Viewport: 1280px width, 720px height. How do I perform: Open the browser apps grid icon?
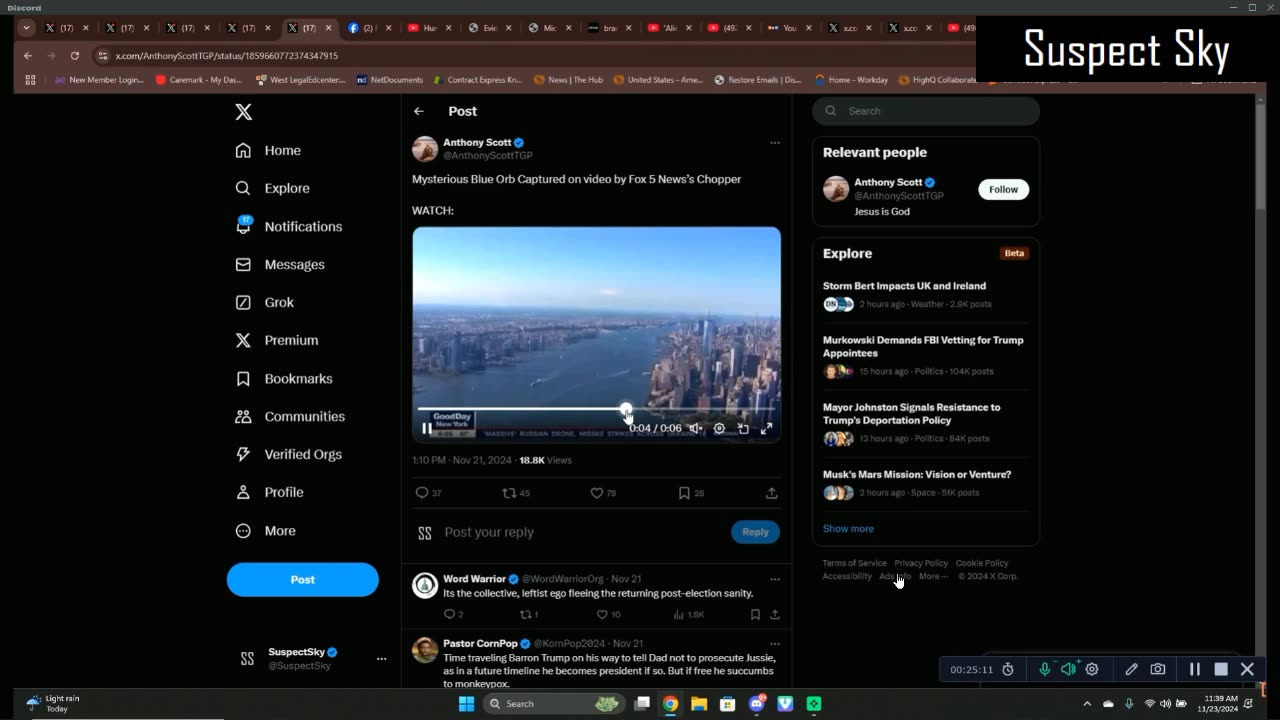[30, 80]
